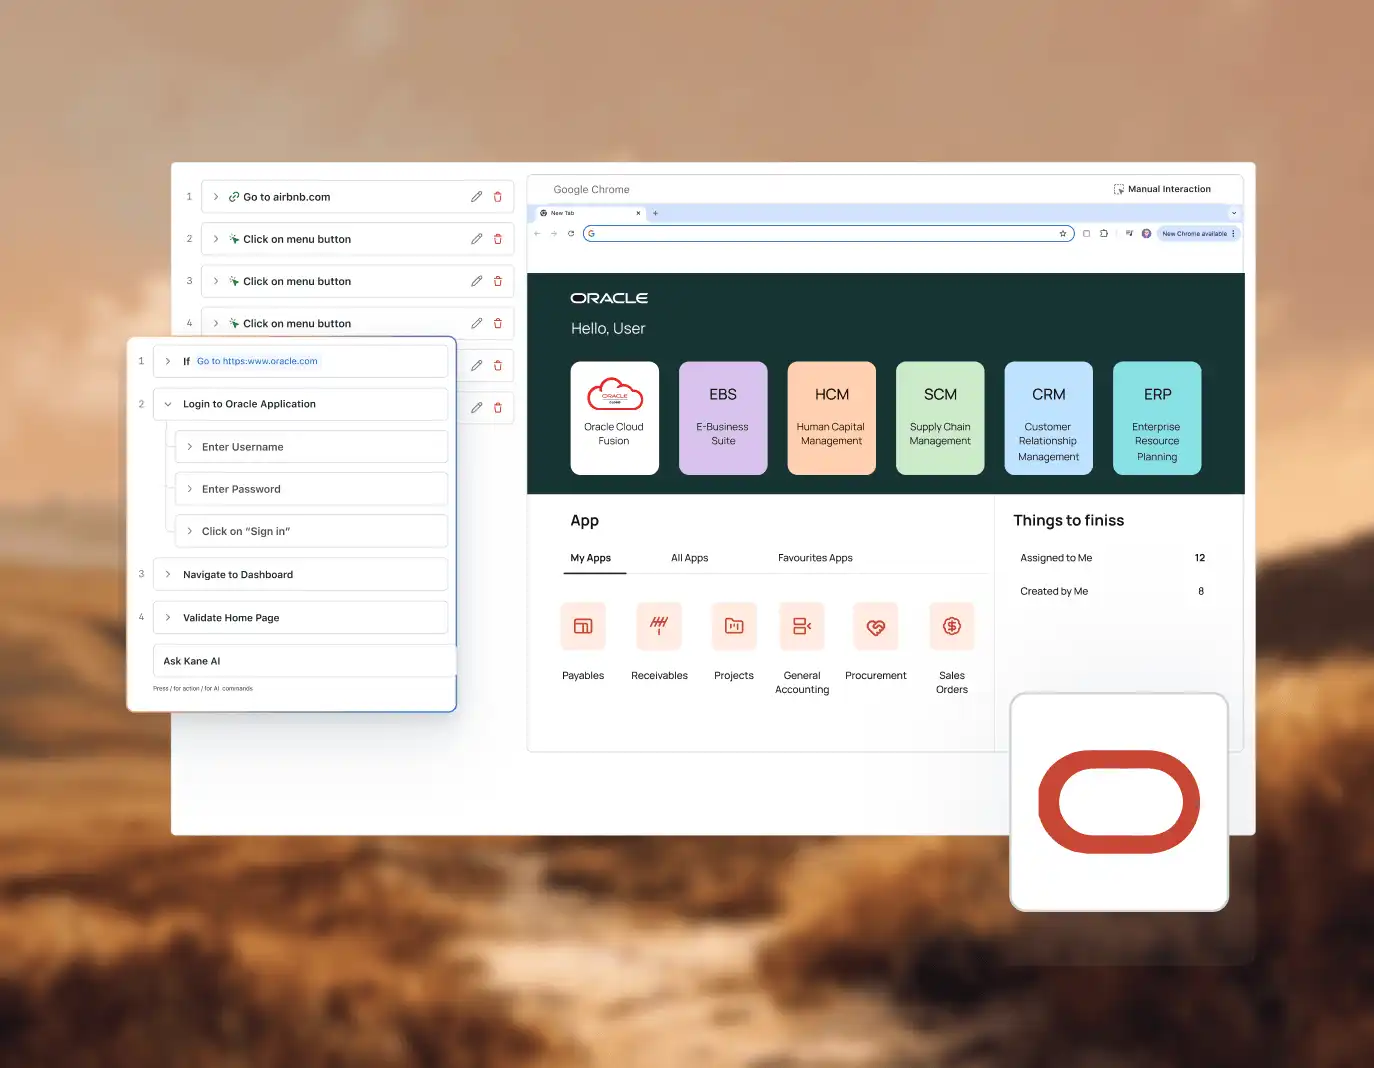Click the pencil edit icon for Go to airbnb.com
The image size is (1374, 1068).
tap(477, 197)
